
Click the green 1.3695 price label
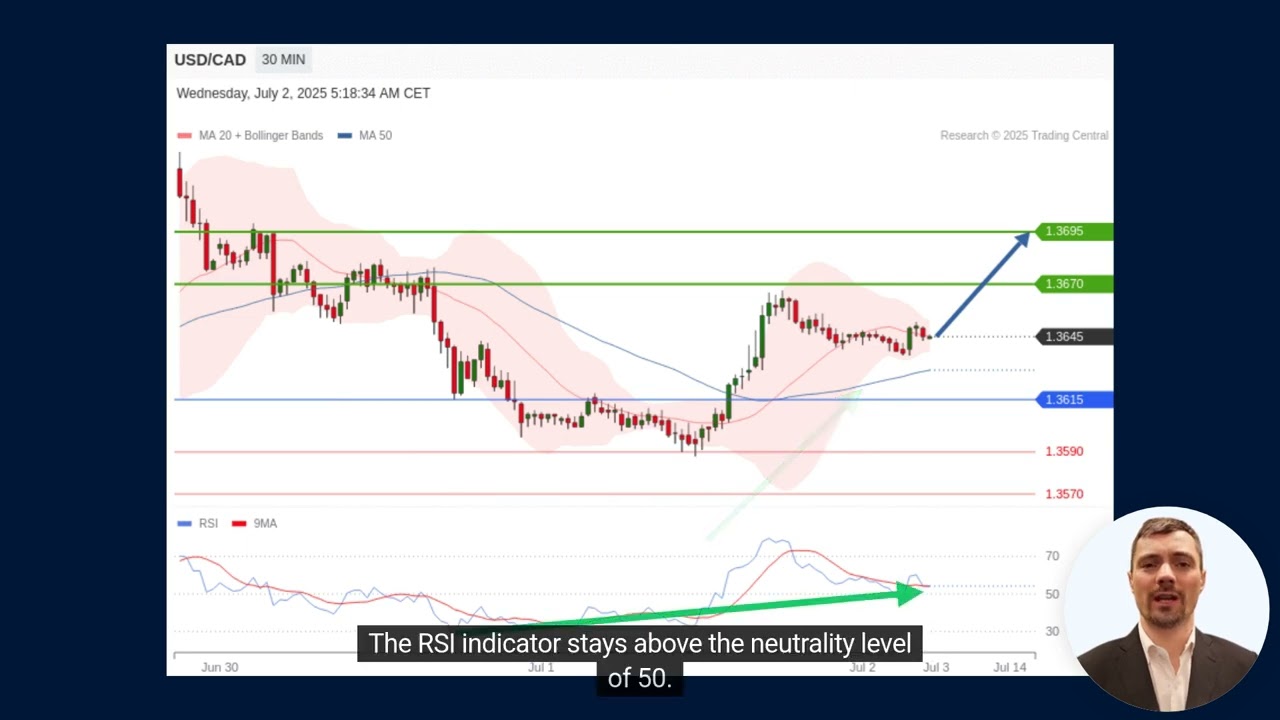click(1073, 232)
